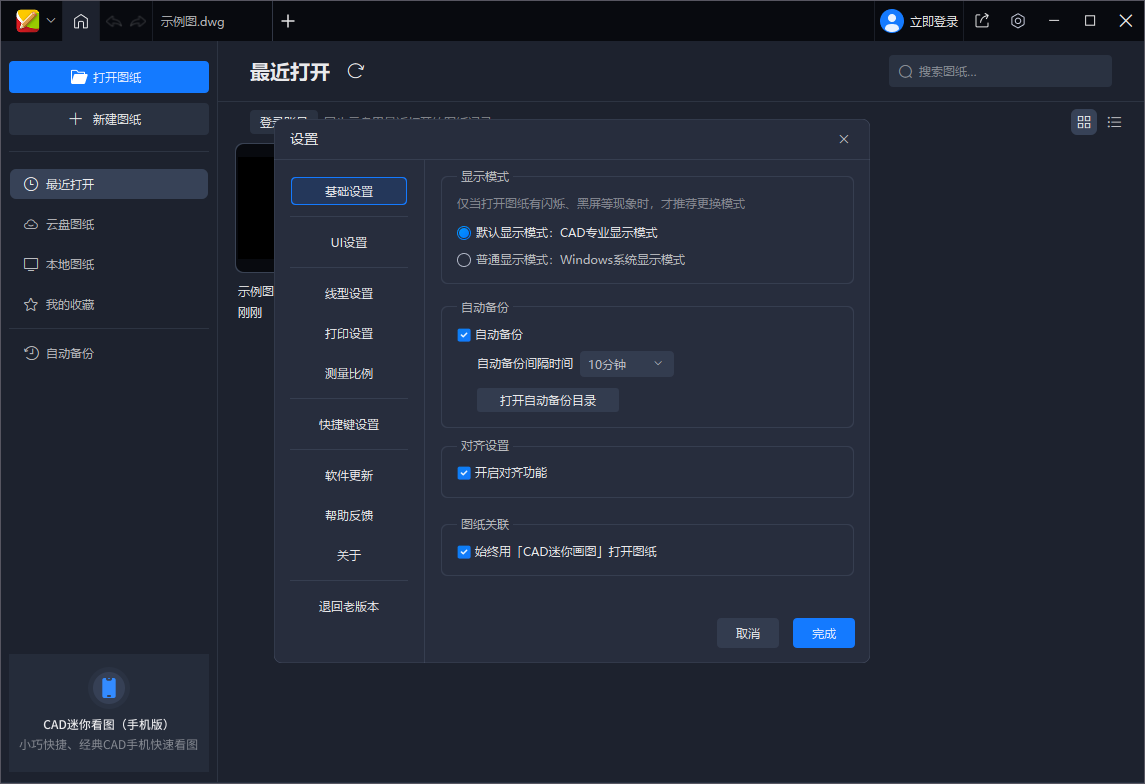Image resolution: width=1145 pixels, height=784 pixels.
Task: Uncheck the 自动备份 checkbox
Action: click(463, 335)
